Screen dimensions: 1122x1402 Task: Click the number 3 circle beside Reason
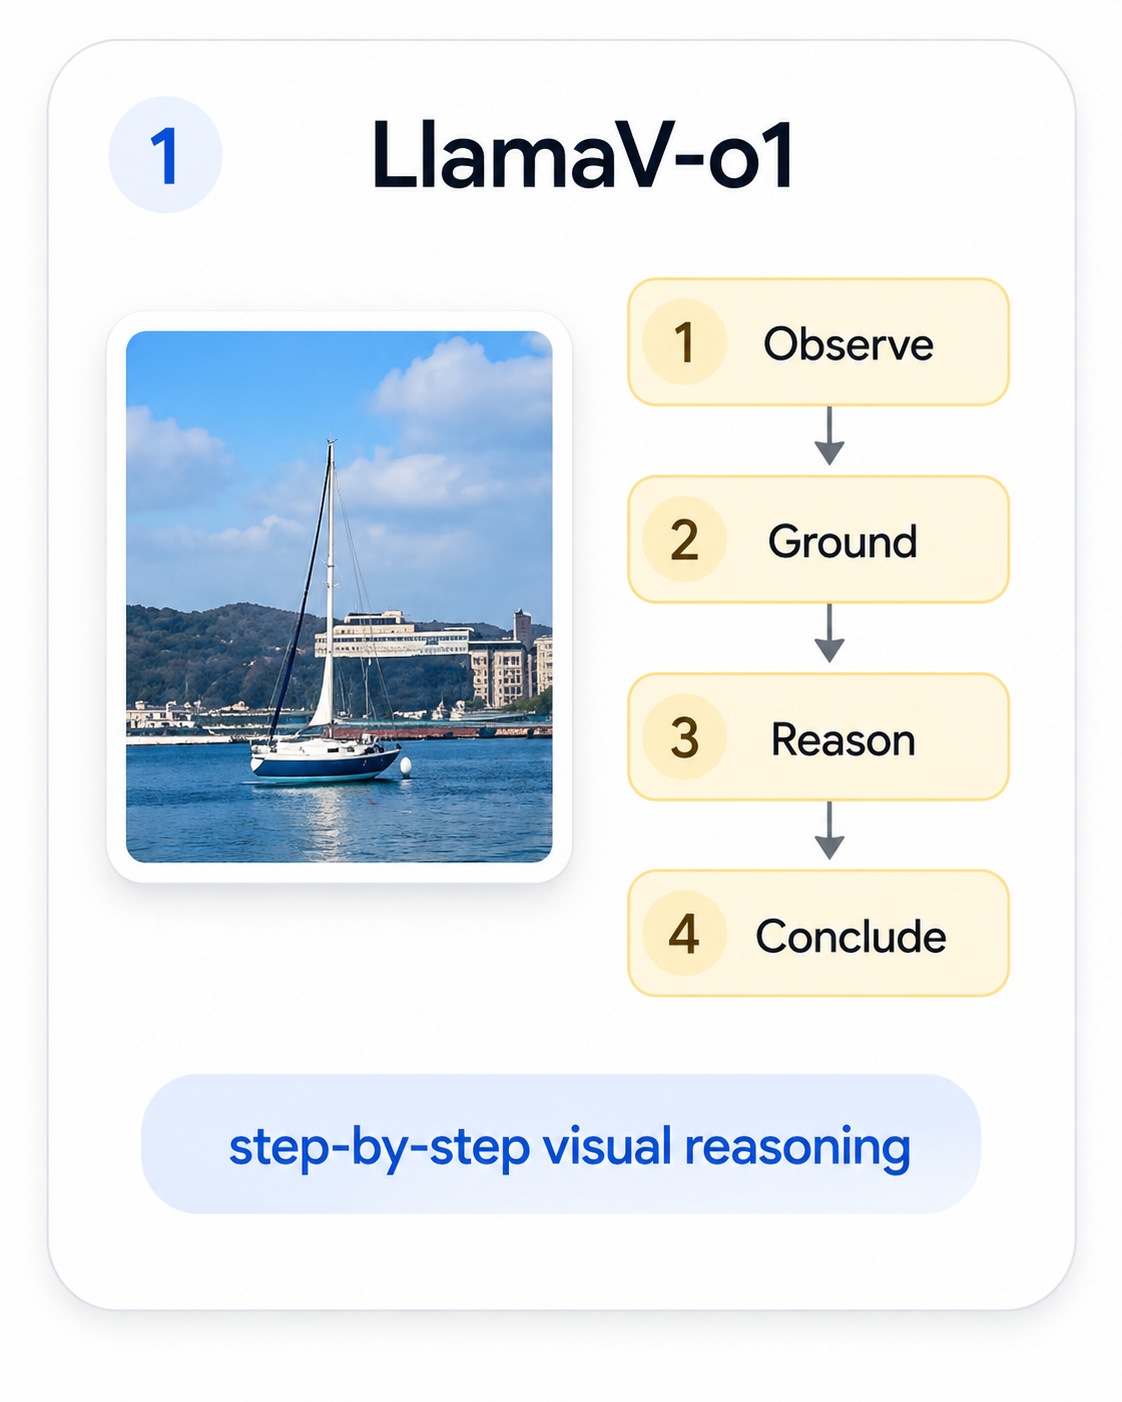click(x=684, y=738)
